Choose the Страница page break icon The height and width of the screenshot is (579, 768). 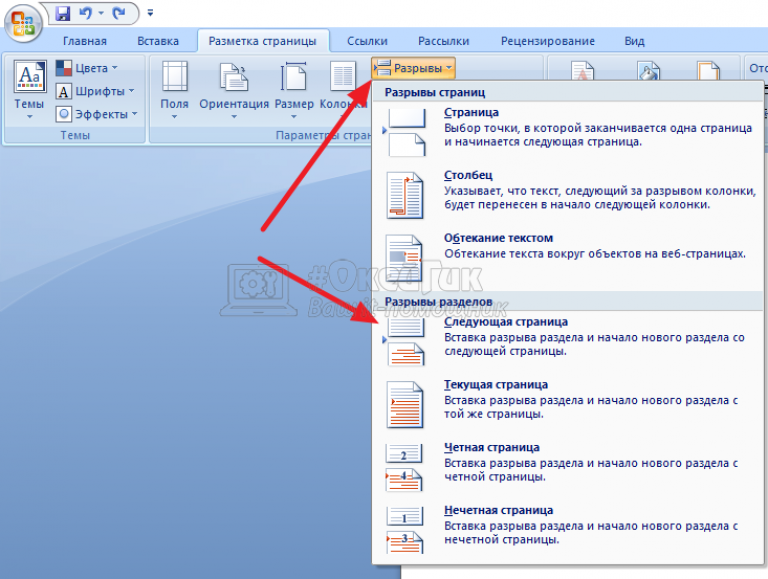(406, 132)
